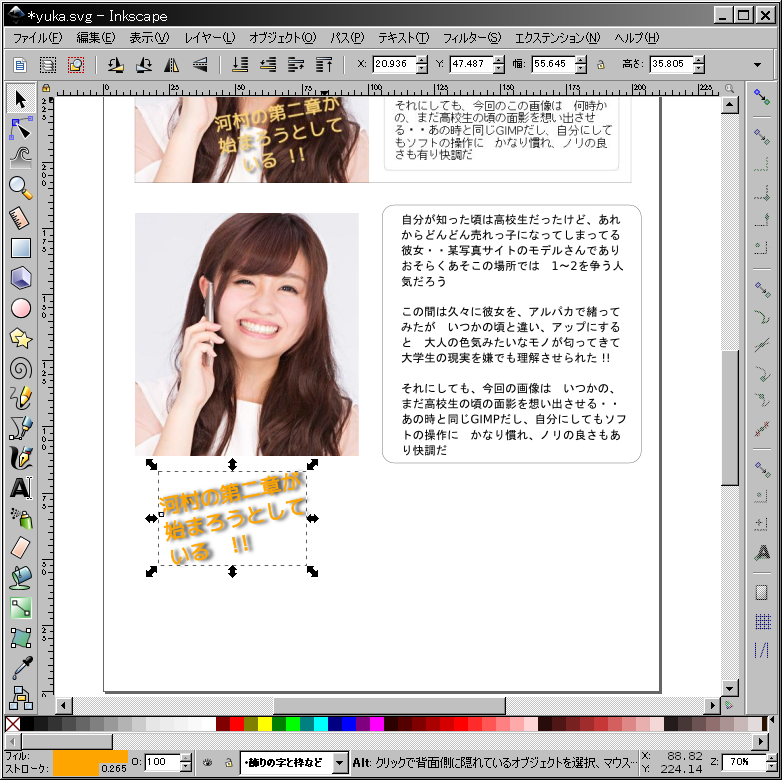Click rotate 90 degrees clockwise icon
Screen dimensions: 782x780
point(144,64)
